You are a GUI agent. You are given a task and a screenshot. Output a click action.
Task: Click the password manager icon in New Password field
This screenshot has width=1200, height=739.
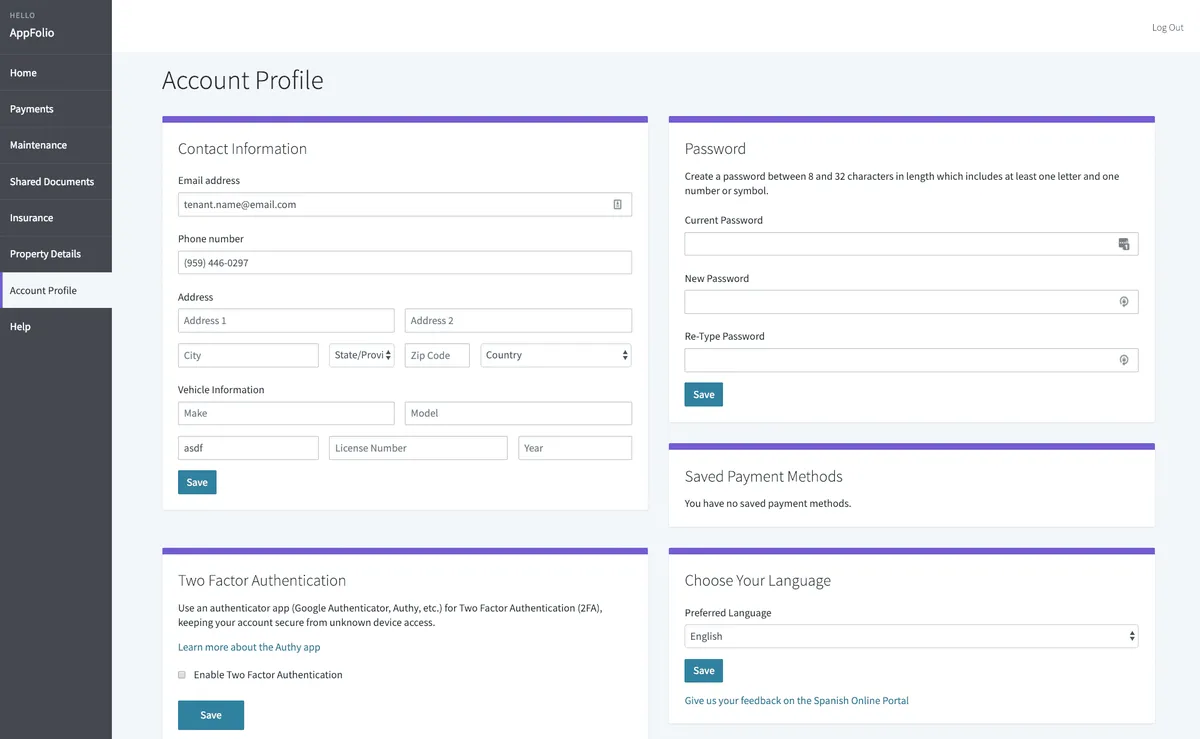[1123, 302]
